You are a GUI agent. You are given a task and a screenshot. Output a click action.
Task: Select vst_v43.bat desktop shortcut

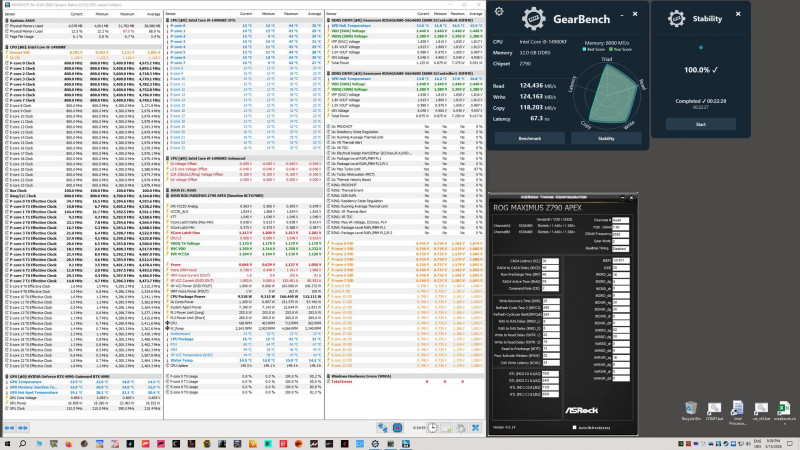click(761, 411)
